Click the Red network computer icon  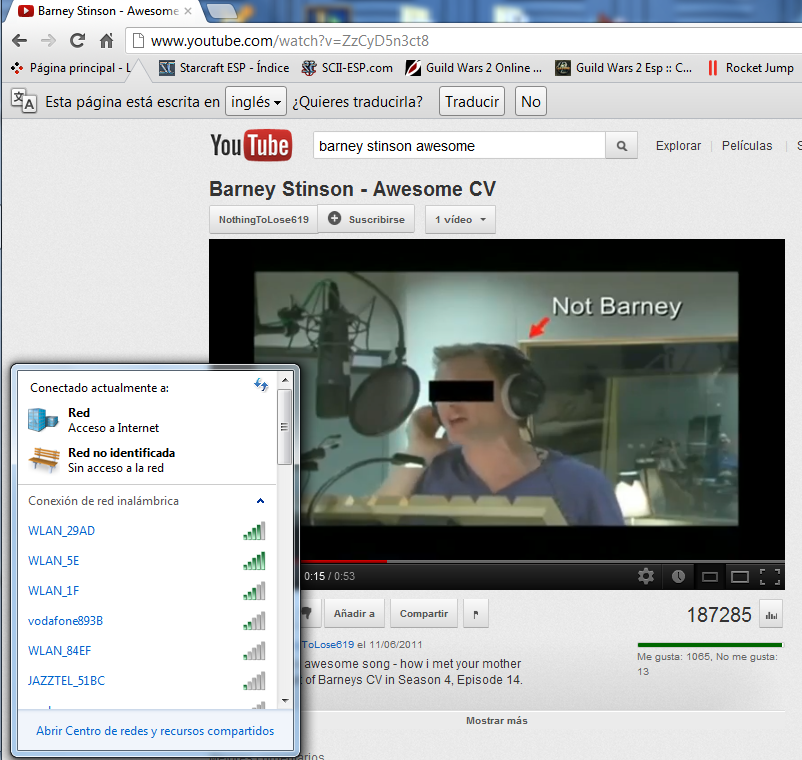[x=43, y=420]
